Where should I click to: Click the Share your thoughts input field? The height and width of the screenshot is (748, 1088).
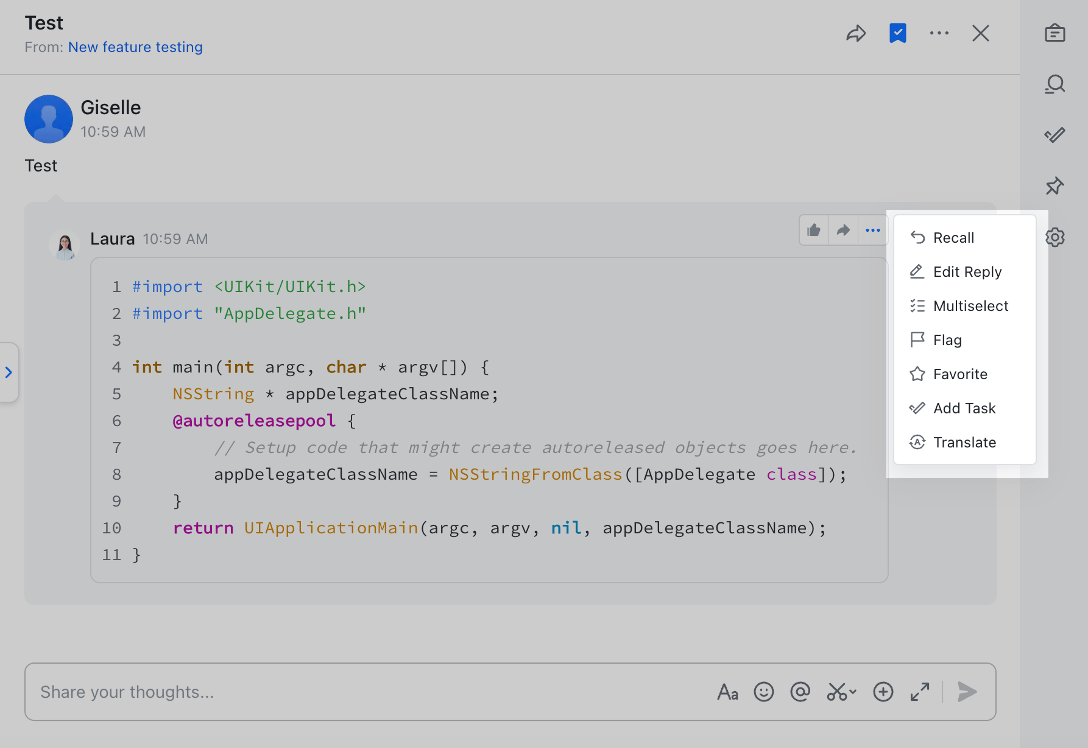(300, 691)
